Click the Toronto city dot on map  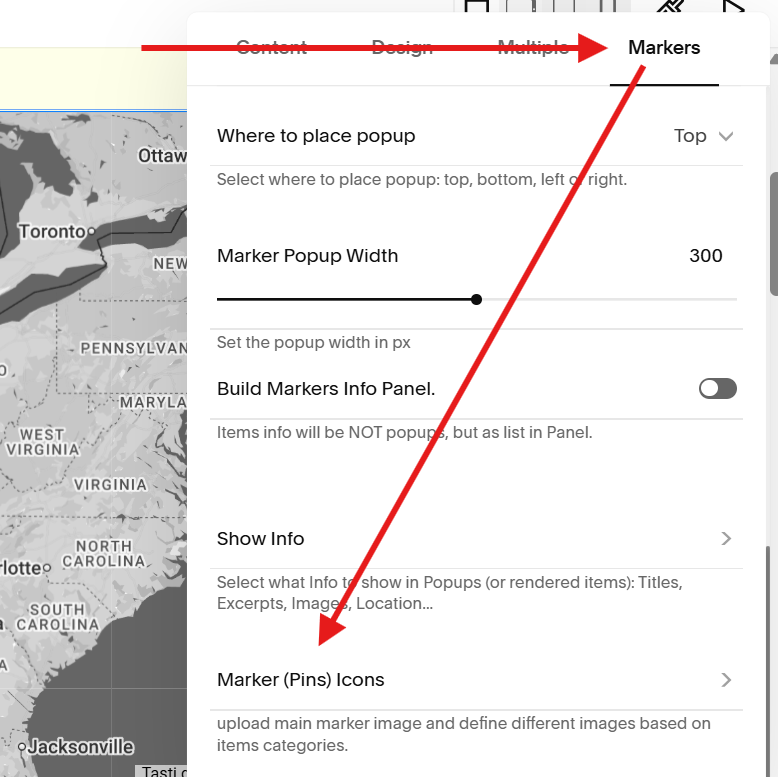pos(91,232)
